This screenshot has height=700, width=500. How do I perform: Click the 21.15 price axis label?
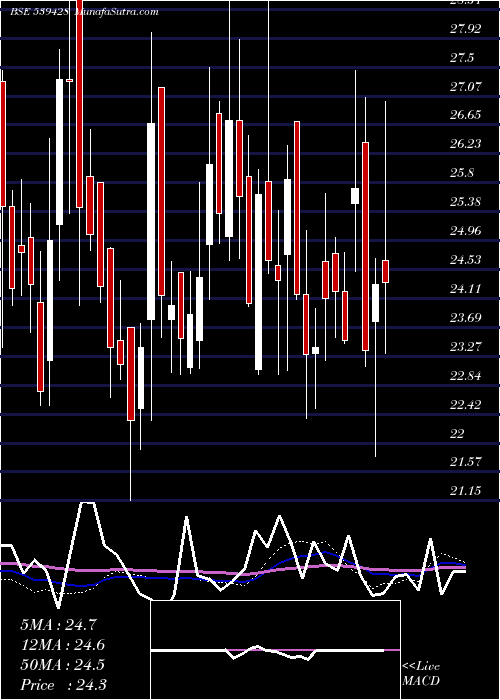tap(466, 491)
